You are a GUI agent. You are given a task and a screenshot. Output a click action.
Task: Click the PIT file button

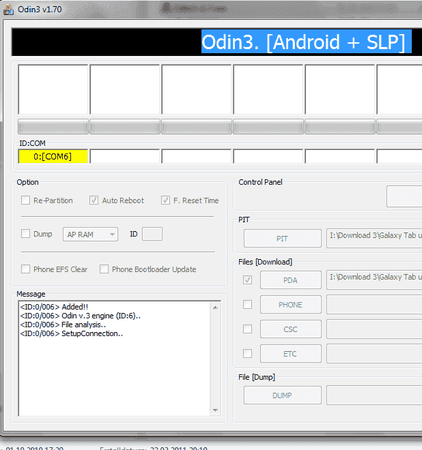pos(283,239)
